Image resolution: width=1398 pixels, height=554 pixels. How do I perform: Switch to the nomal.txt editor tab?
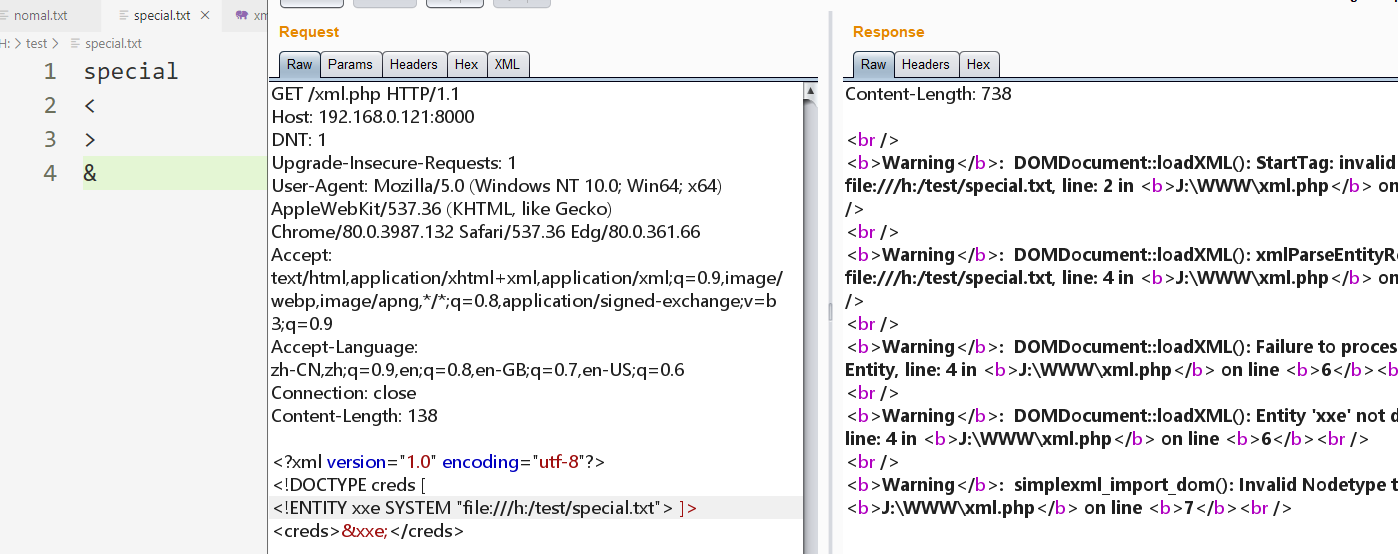[41, 16]
